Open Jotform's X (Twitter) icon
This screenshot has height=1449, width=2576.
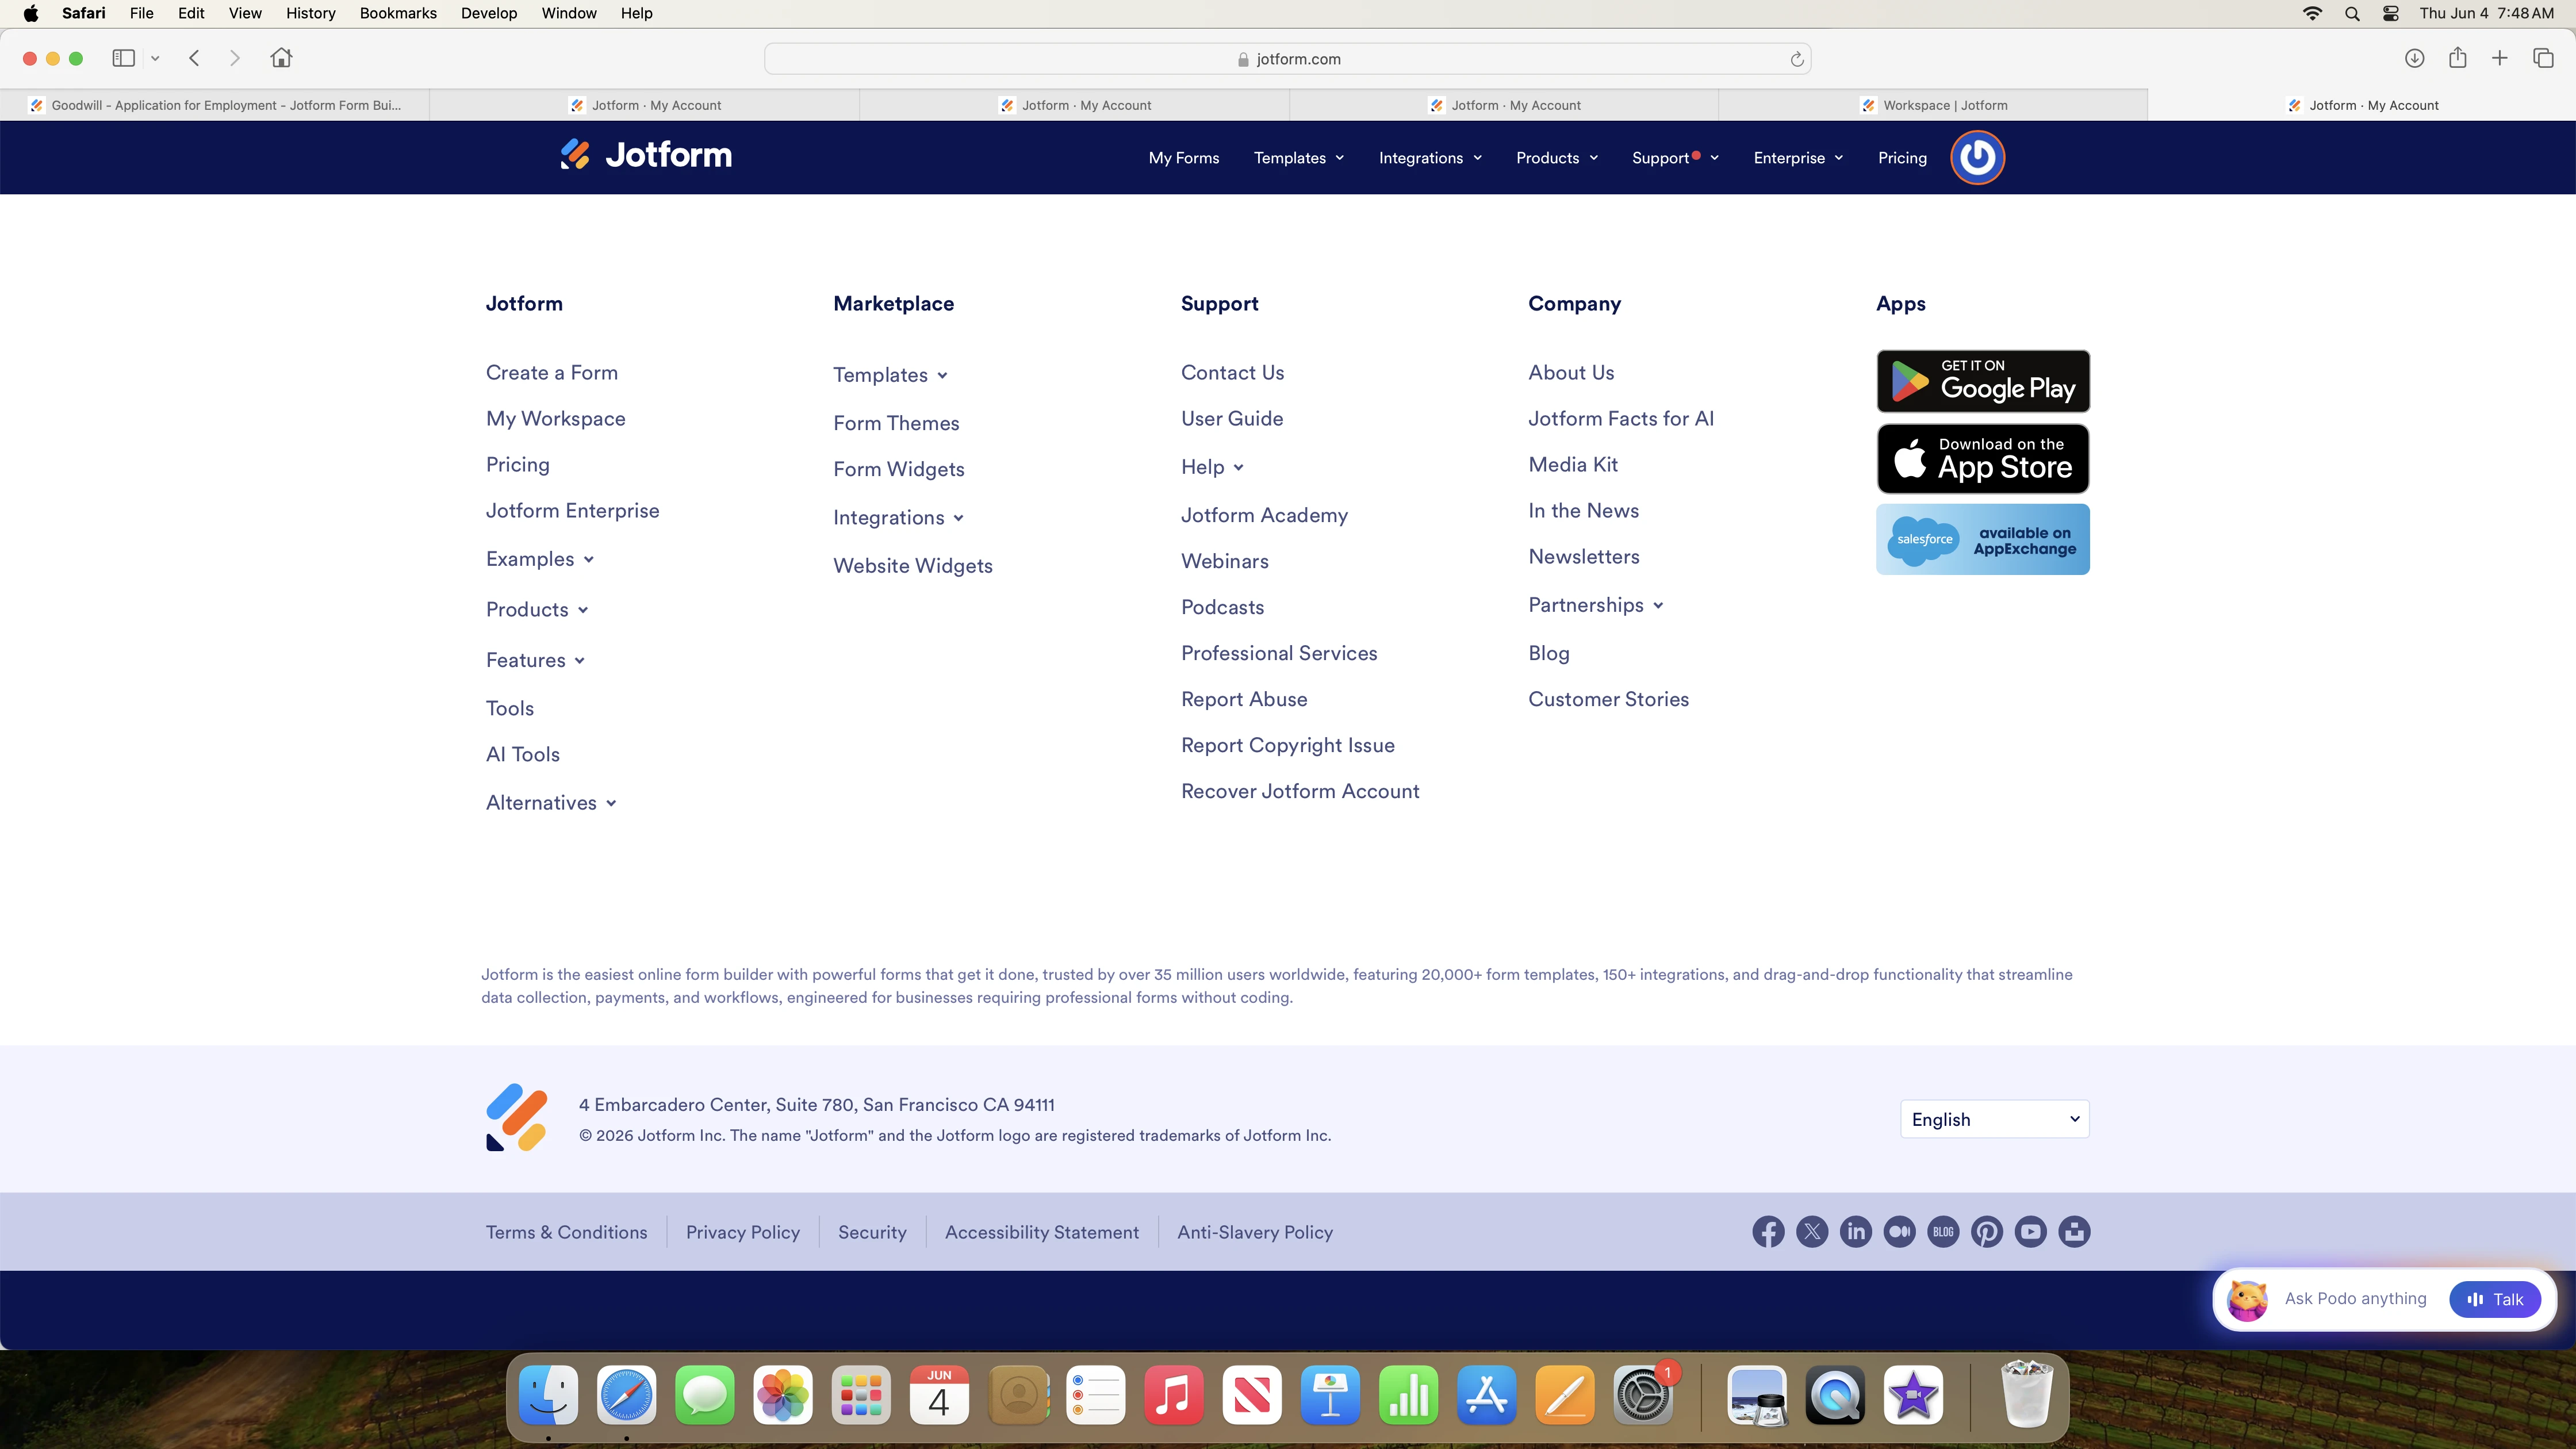point(1812,1232)
